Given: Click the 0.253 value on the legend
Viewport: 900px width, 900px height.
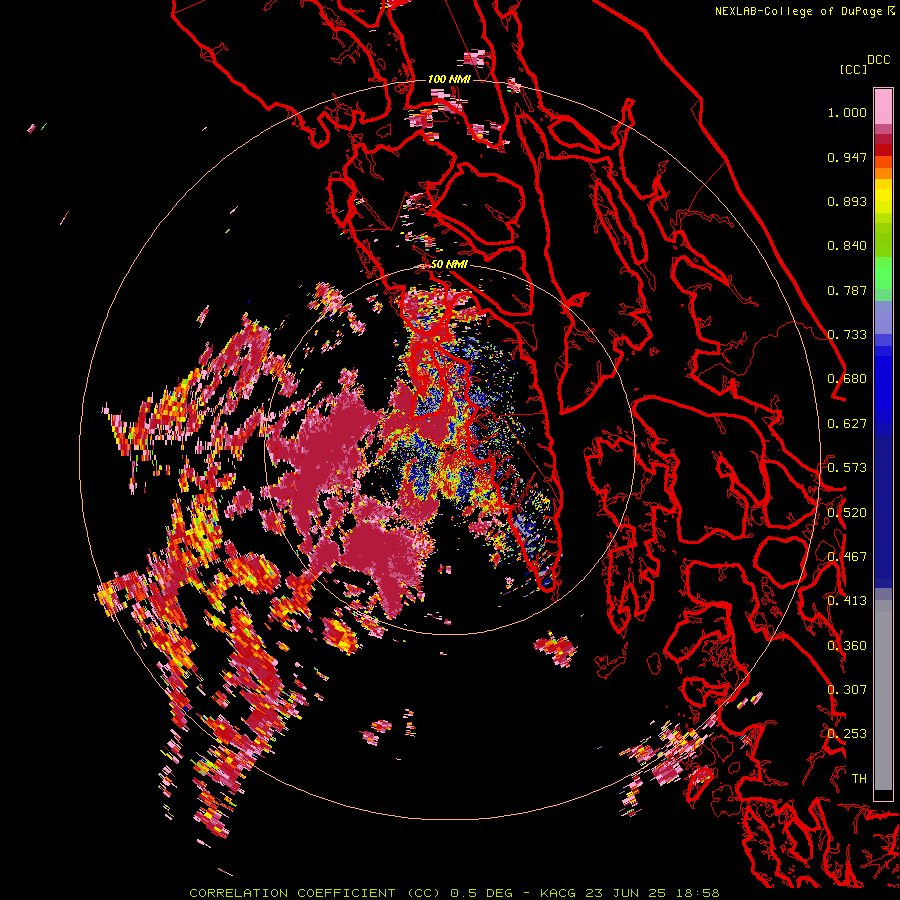Looking at the screenshot, I should pos(847,734).
